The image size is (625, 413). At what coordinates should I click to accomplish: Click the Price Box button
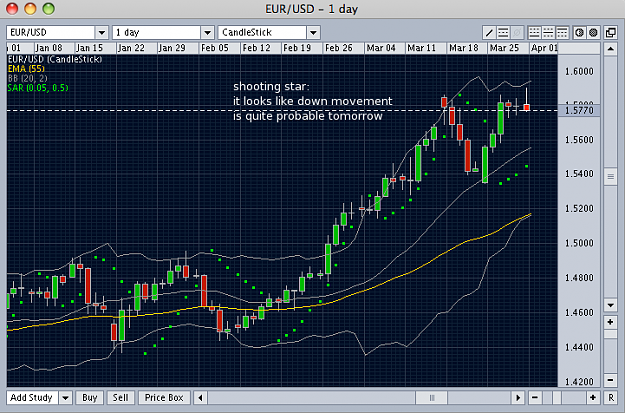coord(164,397)
